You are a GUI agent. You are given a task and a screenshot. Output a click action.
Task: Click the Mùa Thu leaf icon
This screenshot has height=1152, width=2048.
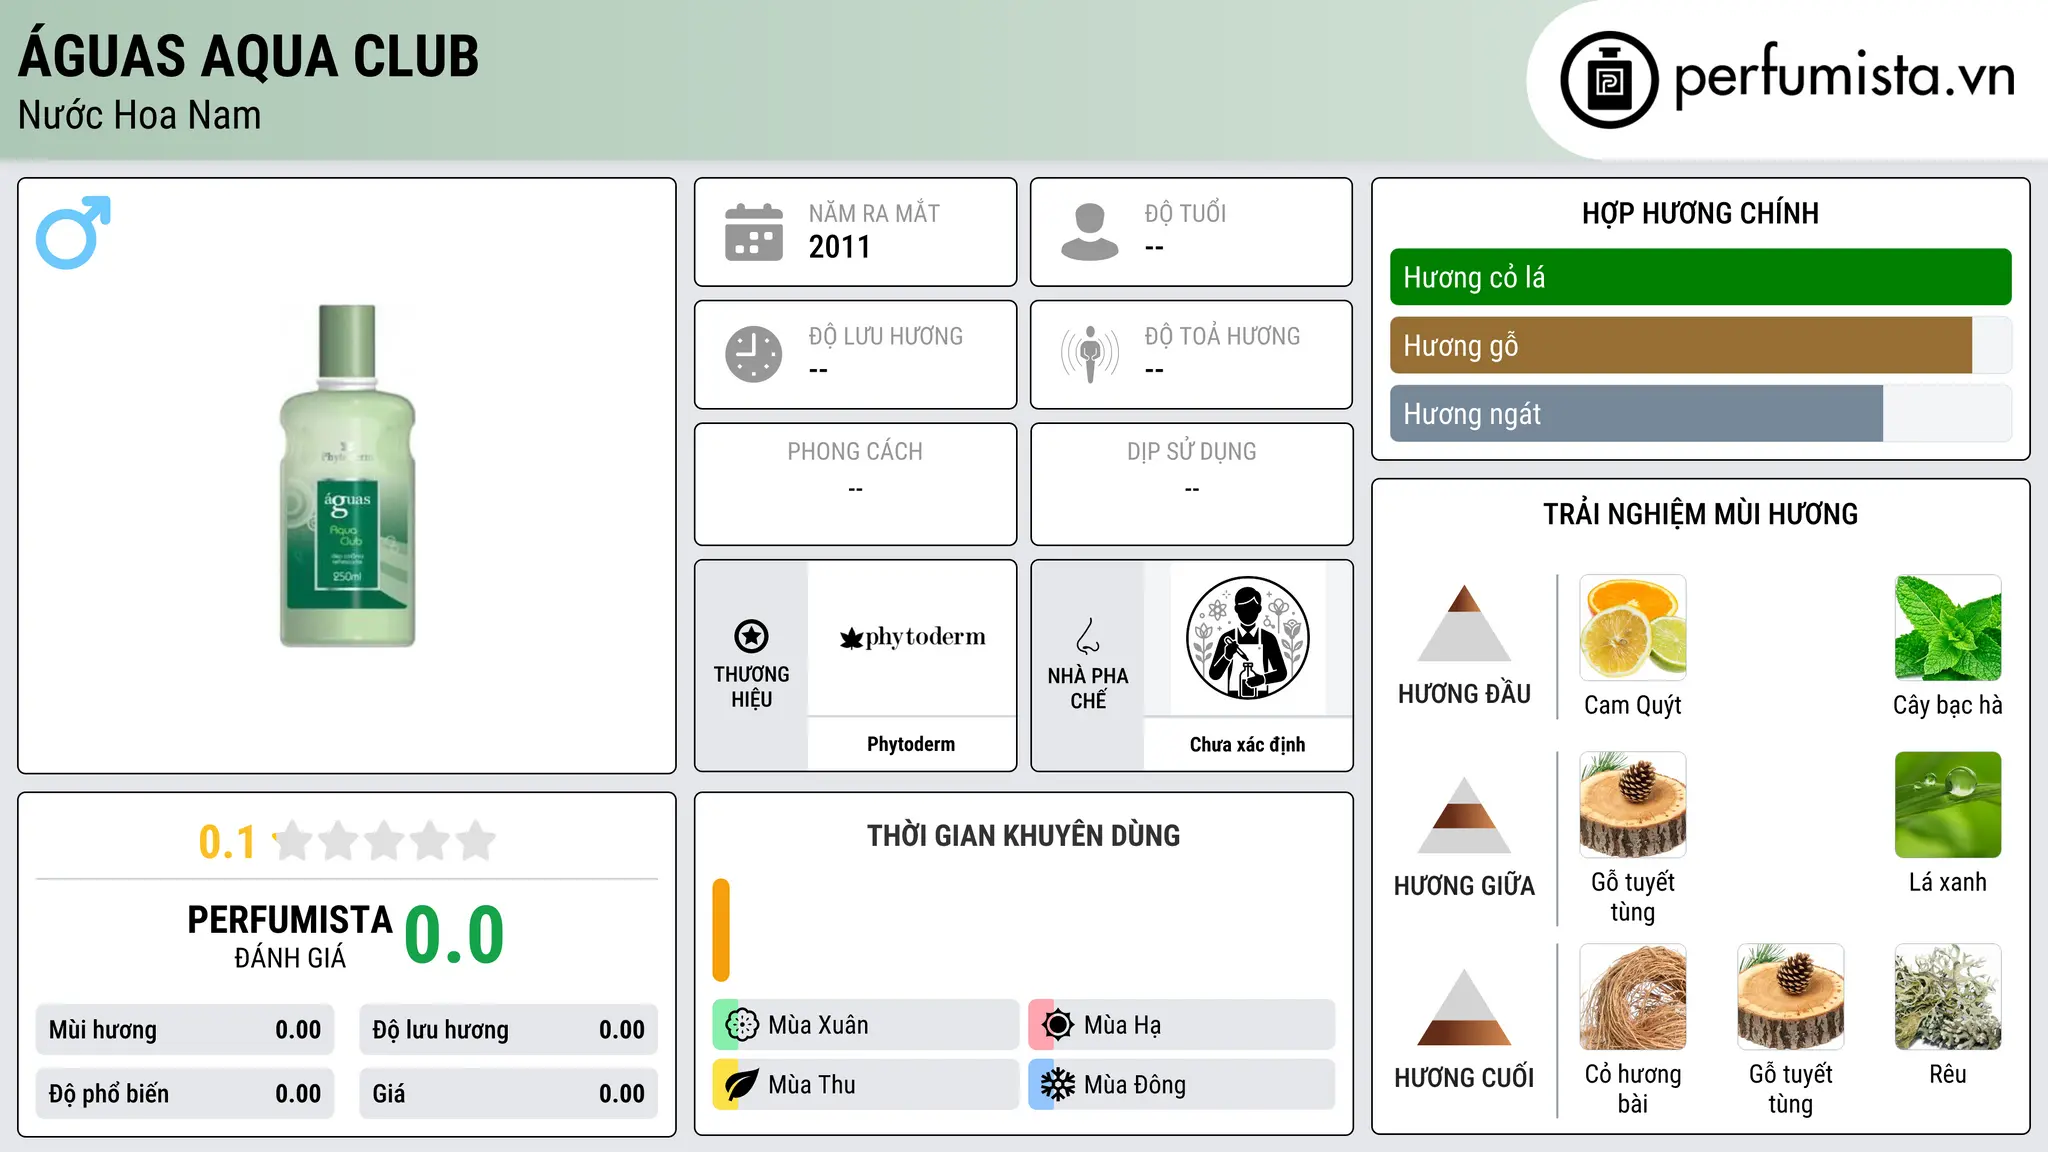point(742,1085)
